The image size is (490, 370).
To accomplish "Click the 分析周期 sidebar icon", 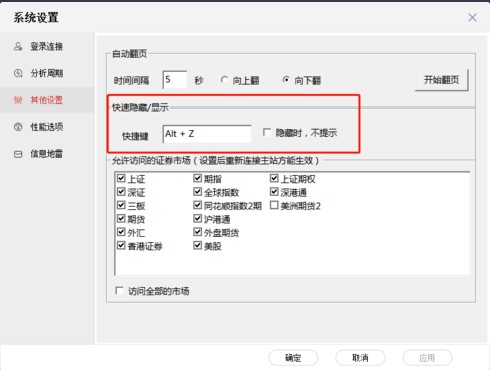I will click(18, 73).
